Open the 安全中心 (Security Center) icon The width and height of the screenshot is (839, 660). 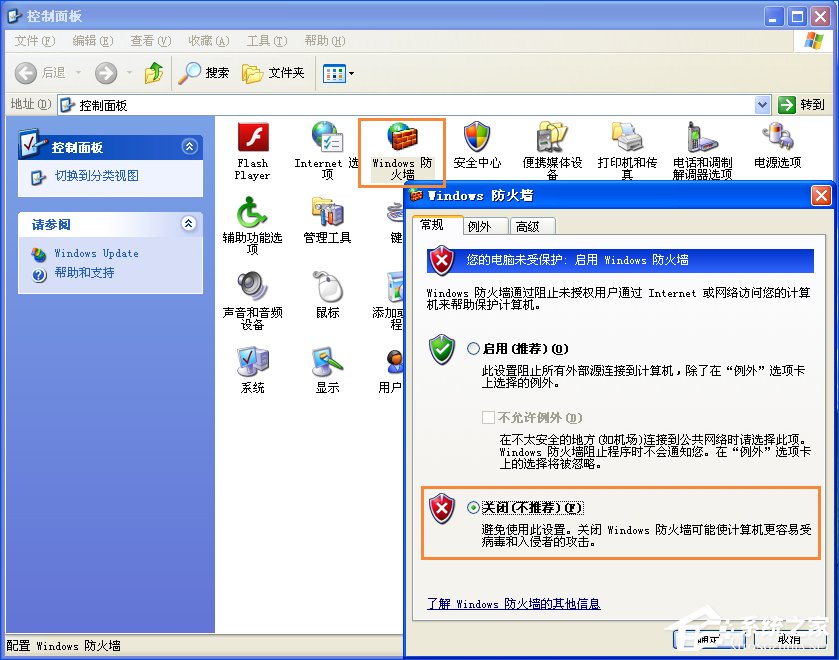(477, 145)
